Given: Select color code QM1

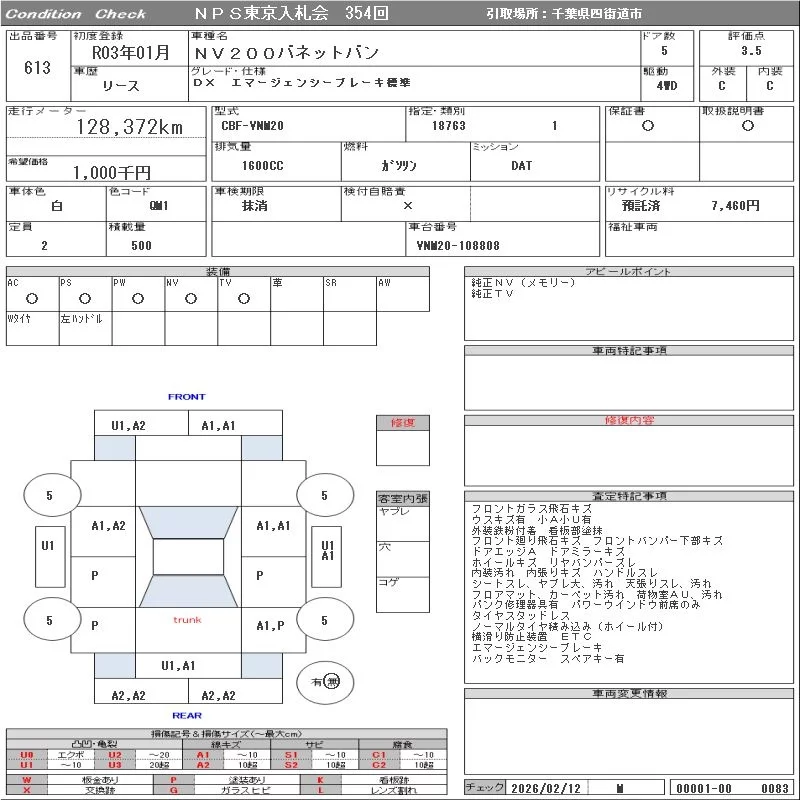Looking at the screenshot, I should 159,206.
